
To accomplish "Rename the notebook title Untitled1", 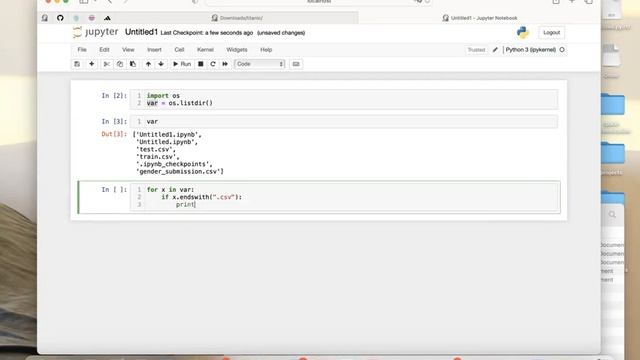I will click(141, 32).
